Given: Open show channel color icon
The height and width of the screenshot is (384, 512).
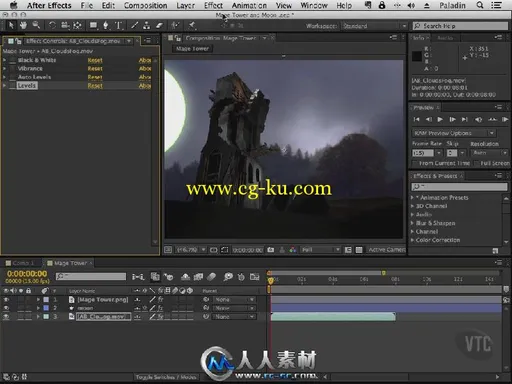Looking at the screenshot, I should [293, 250].
